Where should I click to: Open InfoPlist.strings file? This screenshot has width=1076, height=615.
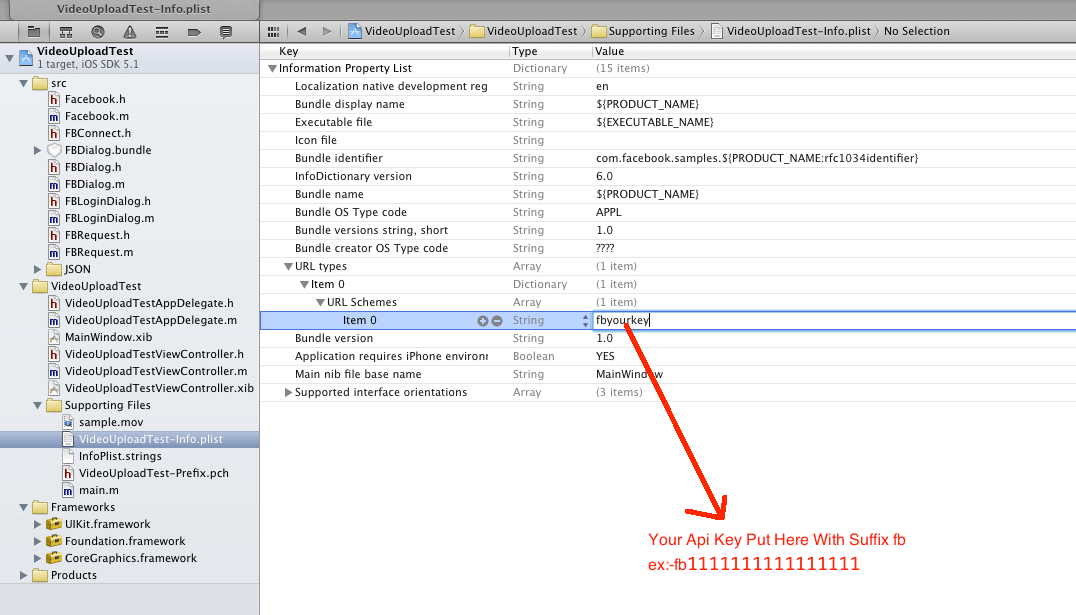click(120, 456)
